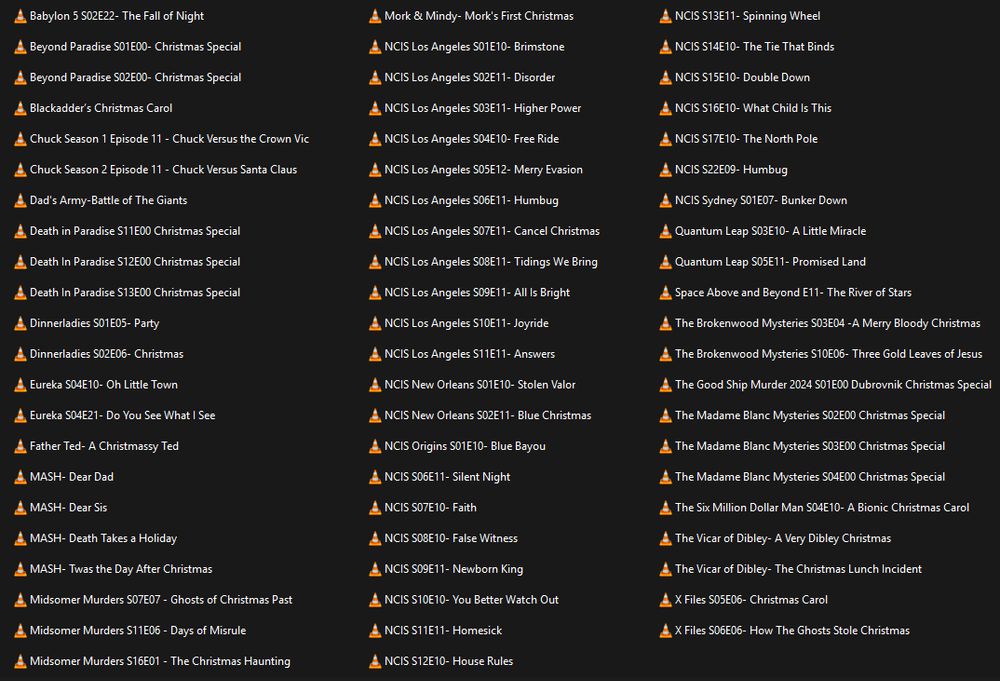
Task: Select "NCIS Los Angeles S06E11- Humbug"
Action: click(471, 200)
